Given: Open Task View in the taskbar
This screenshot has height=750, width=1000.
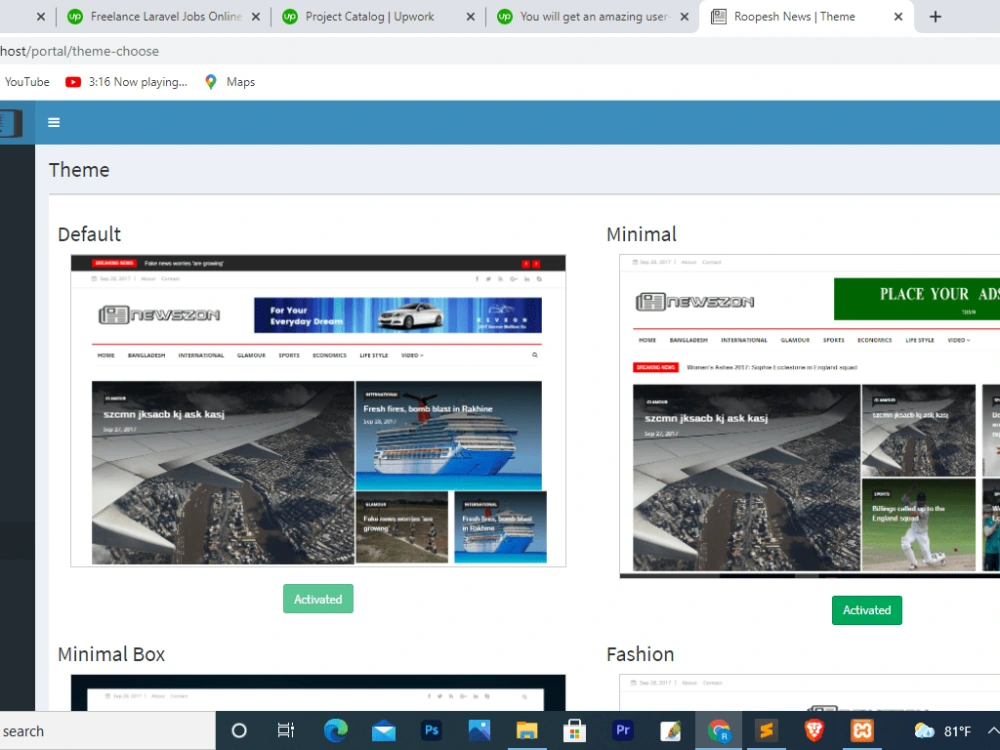Looking at the screenshot, I should pyautogui.click(x=286, y=731).
